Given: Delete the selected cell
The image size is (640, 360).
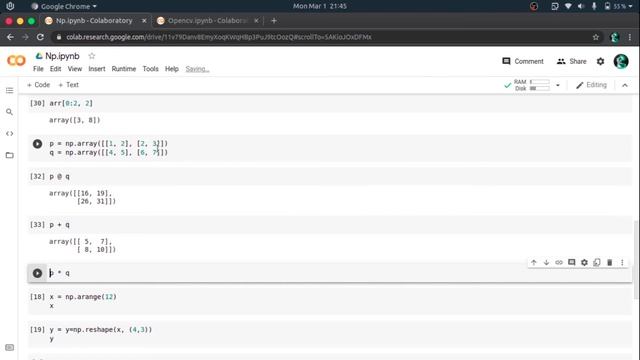Looking at the screenshot, I should coord(609,262).
